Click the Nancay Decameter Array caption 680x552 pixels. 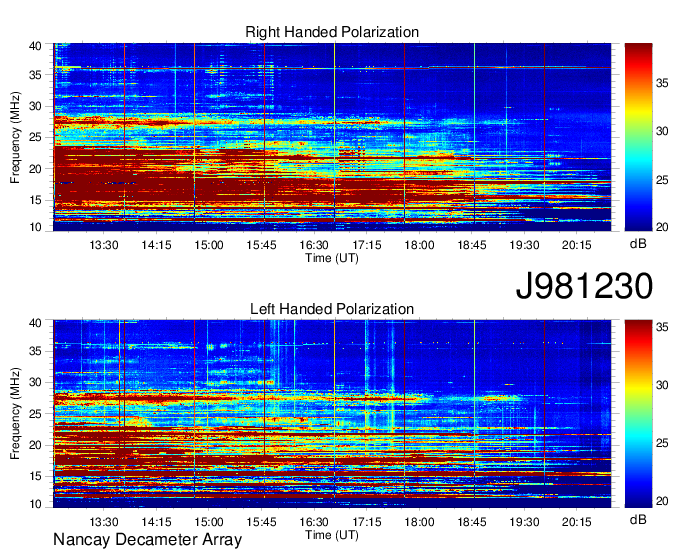coord(147,540)
